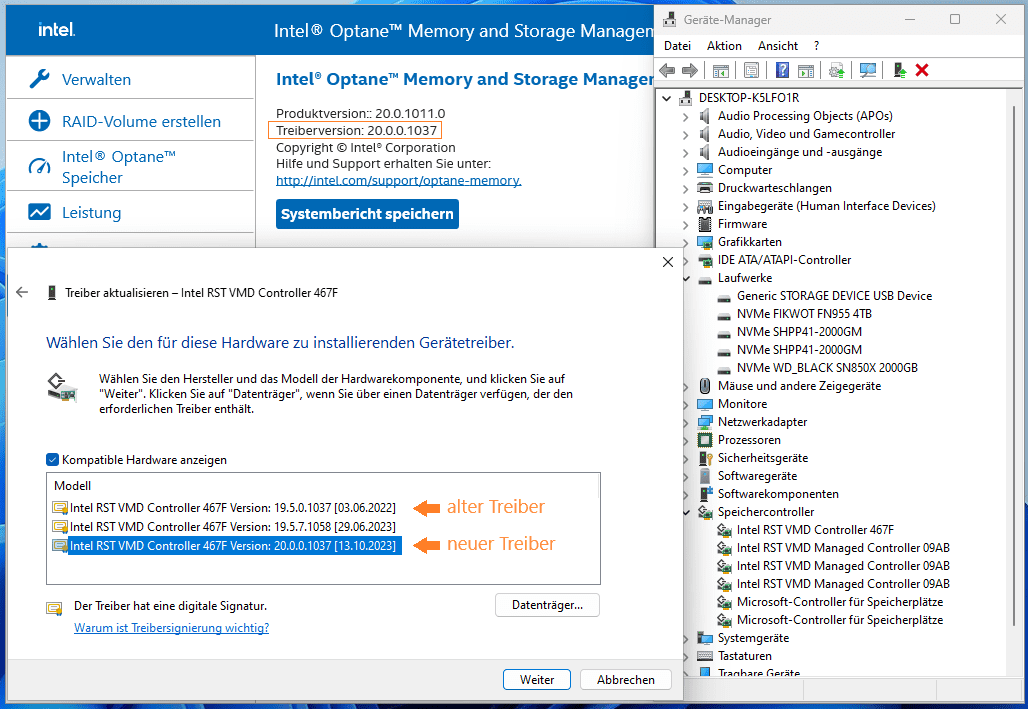Click the blue Help question mark icon
This screenshot has height=709, width=1028.
point(782,70)
